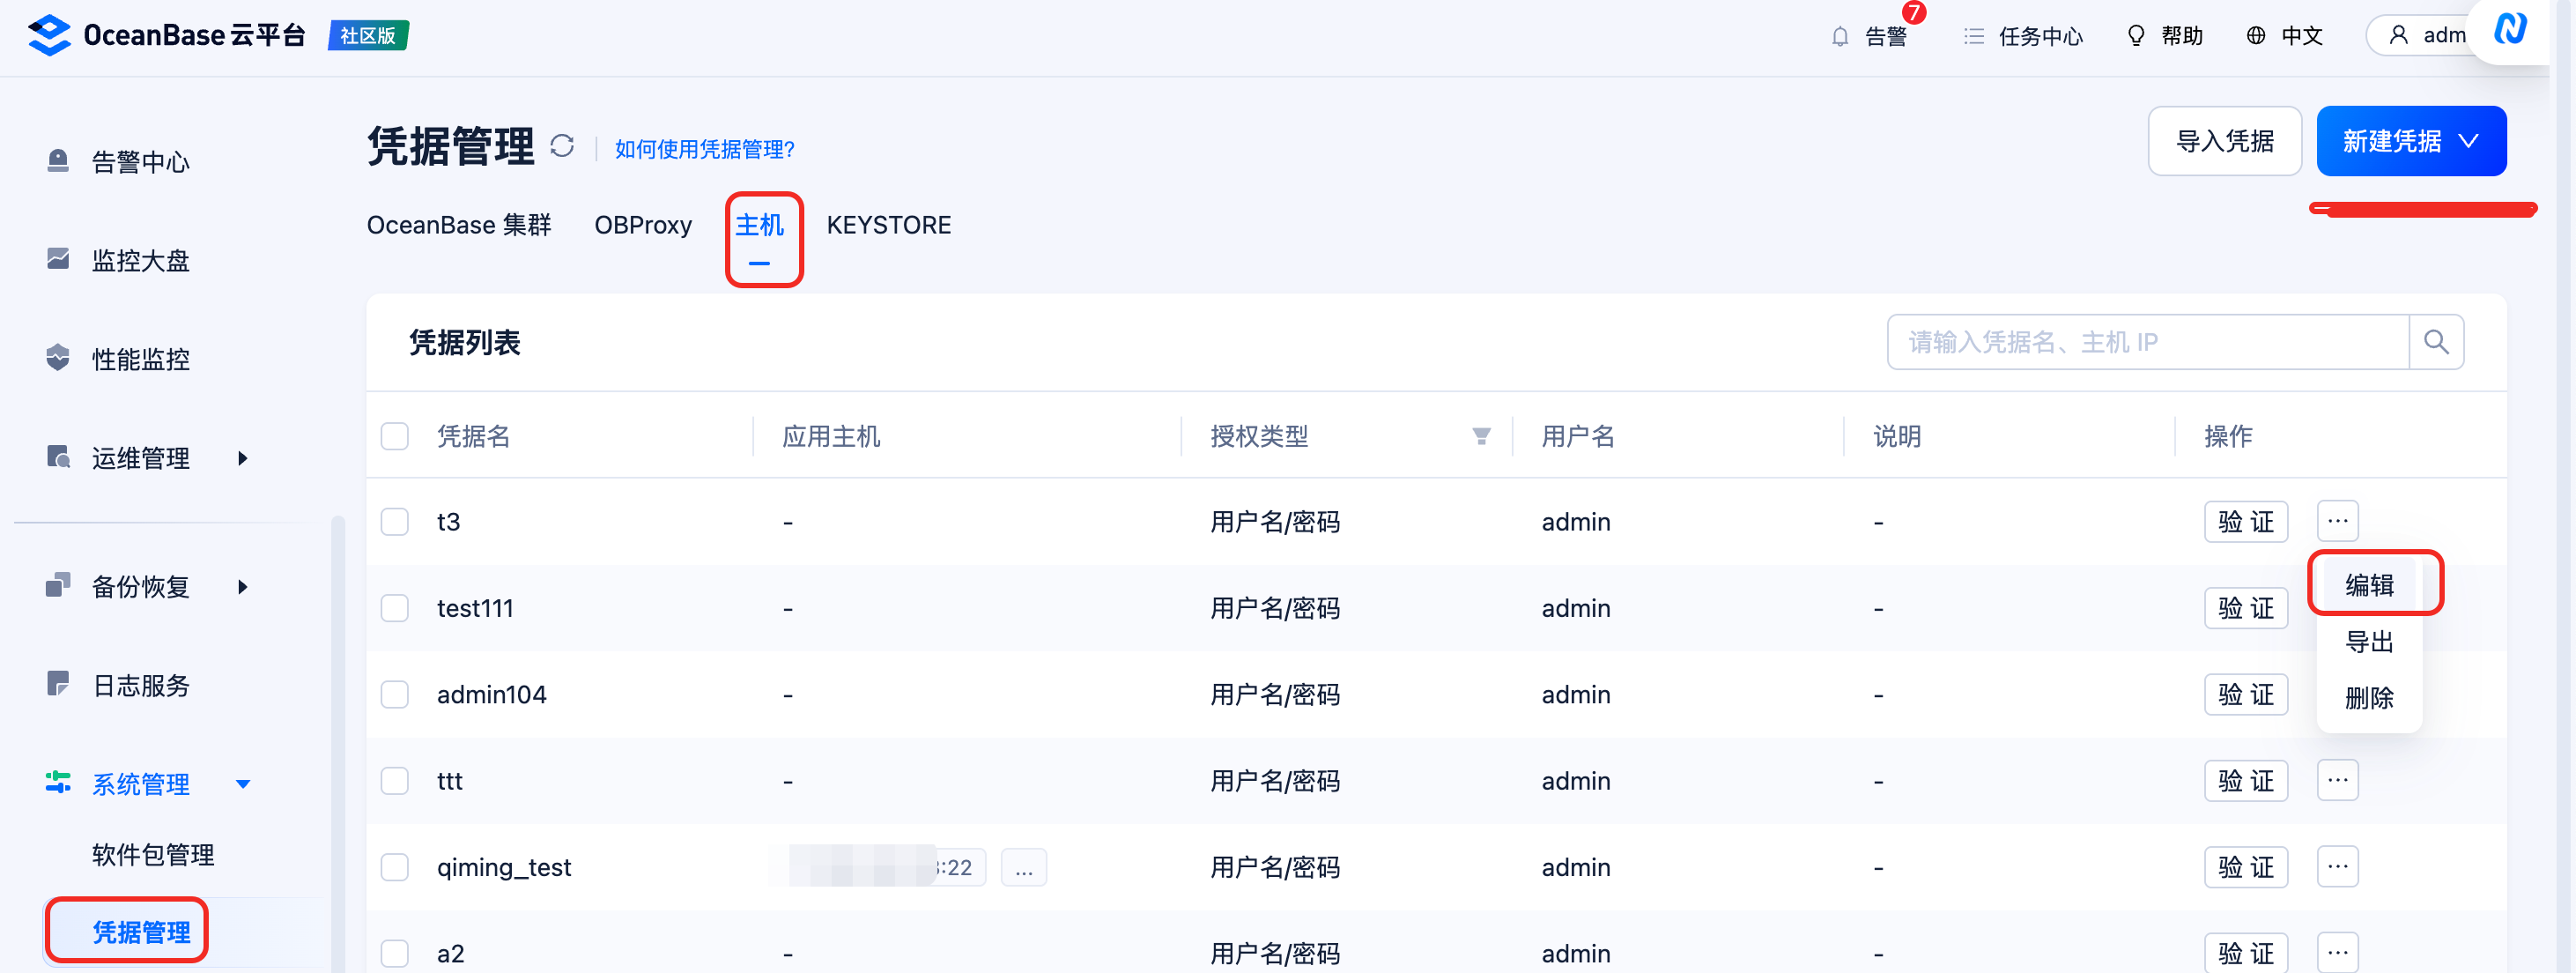Open more-actions ellipsis for ttt row
The image size is (2576, 973).
[2337, 780]
